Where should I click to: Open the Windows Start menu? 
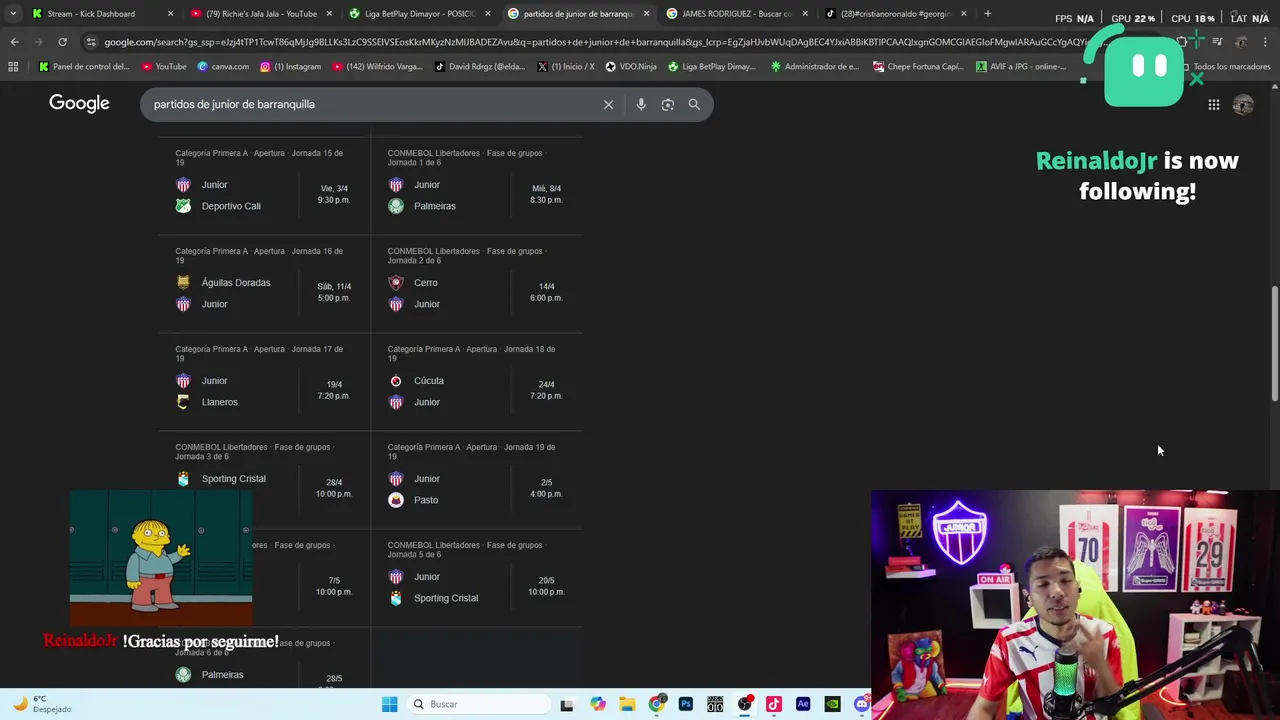tap(390, 704)
